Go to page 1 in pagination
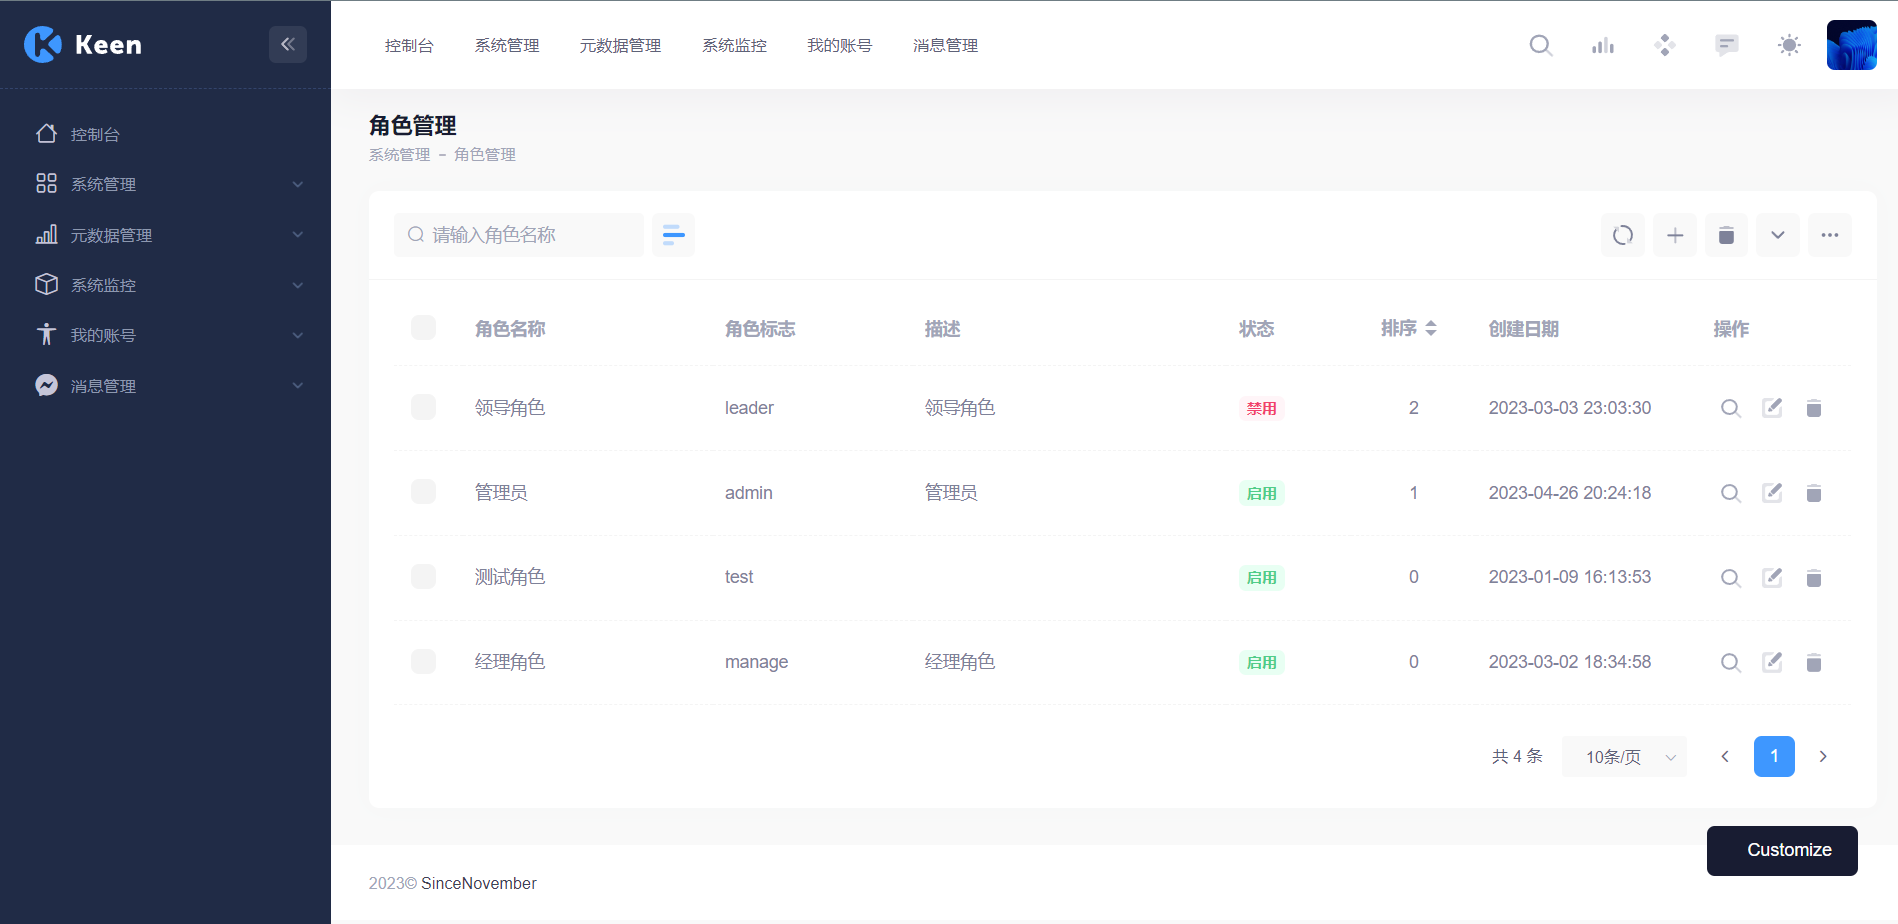The width and height of the screenshot is (1898, 924). 1773,757
